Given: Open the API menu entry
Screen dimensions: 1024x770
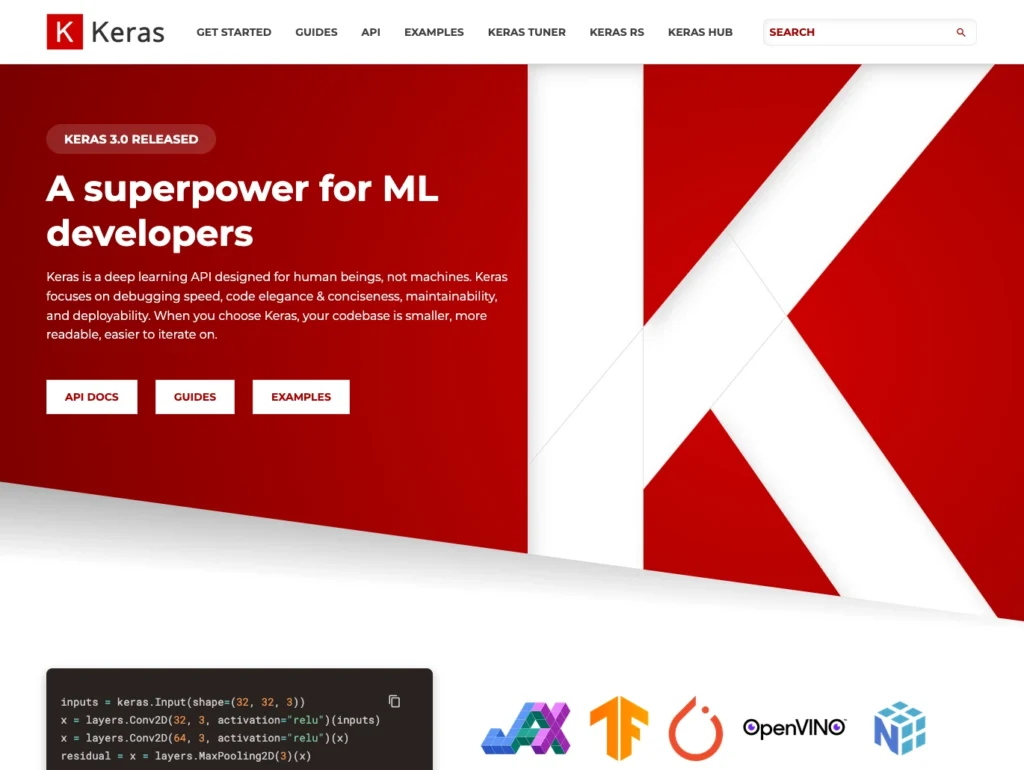Looking at the screenshot, I should click(x=370, y=32).
